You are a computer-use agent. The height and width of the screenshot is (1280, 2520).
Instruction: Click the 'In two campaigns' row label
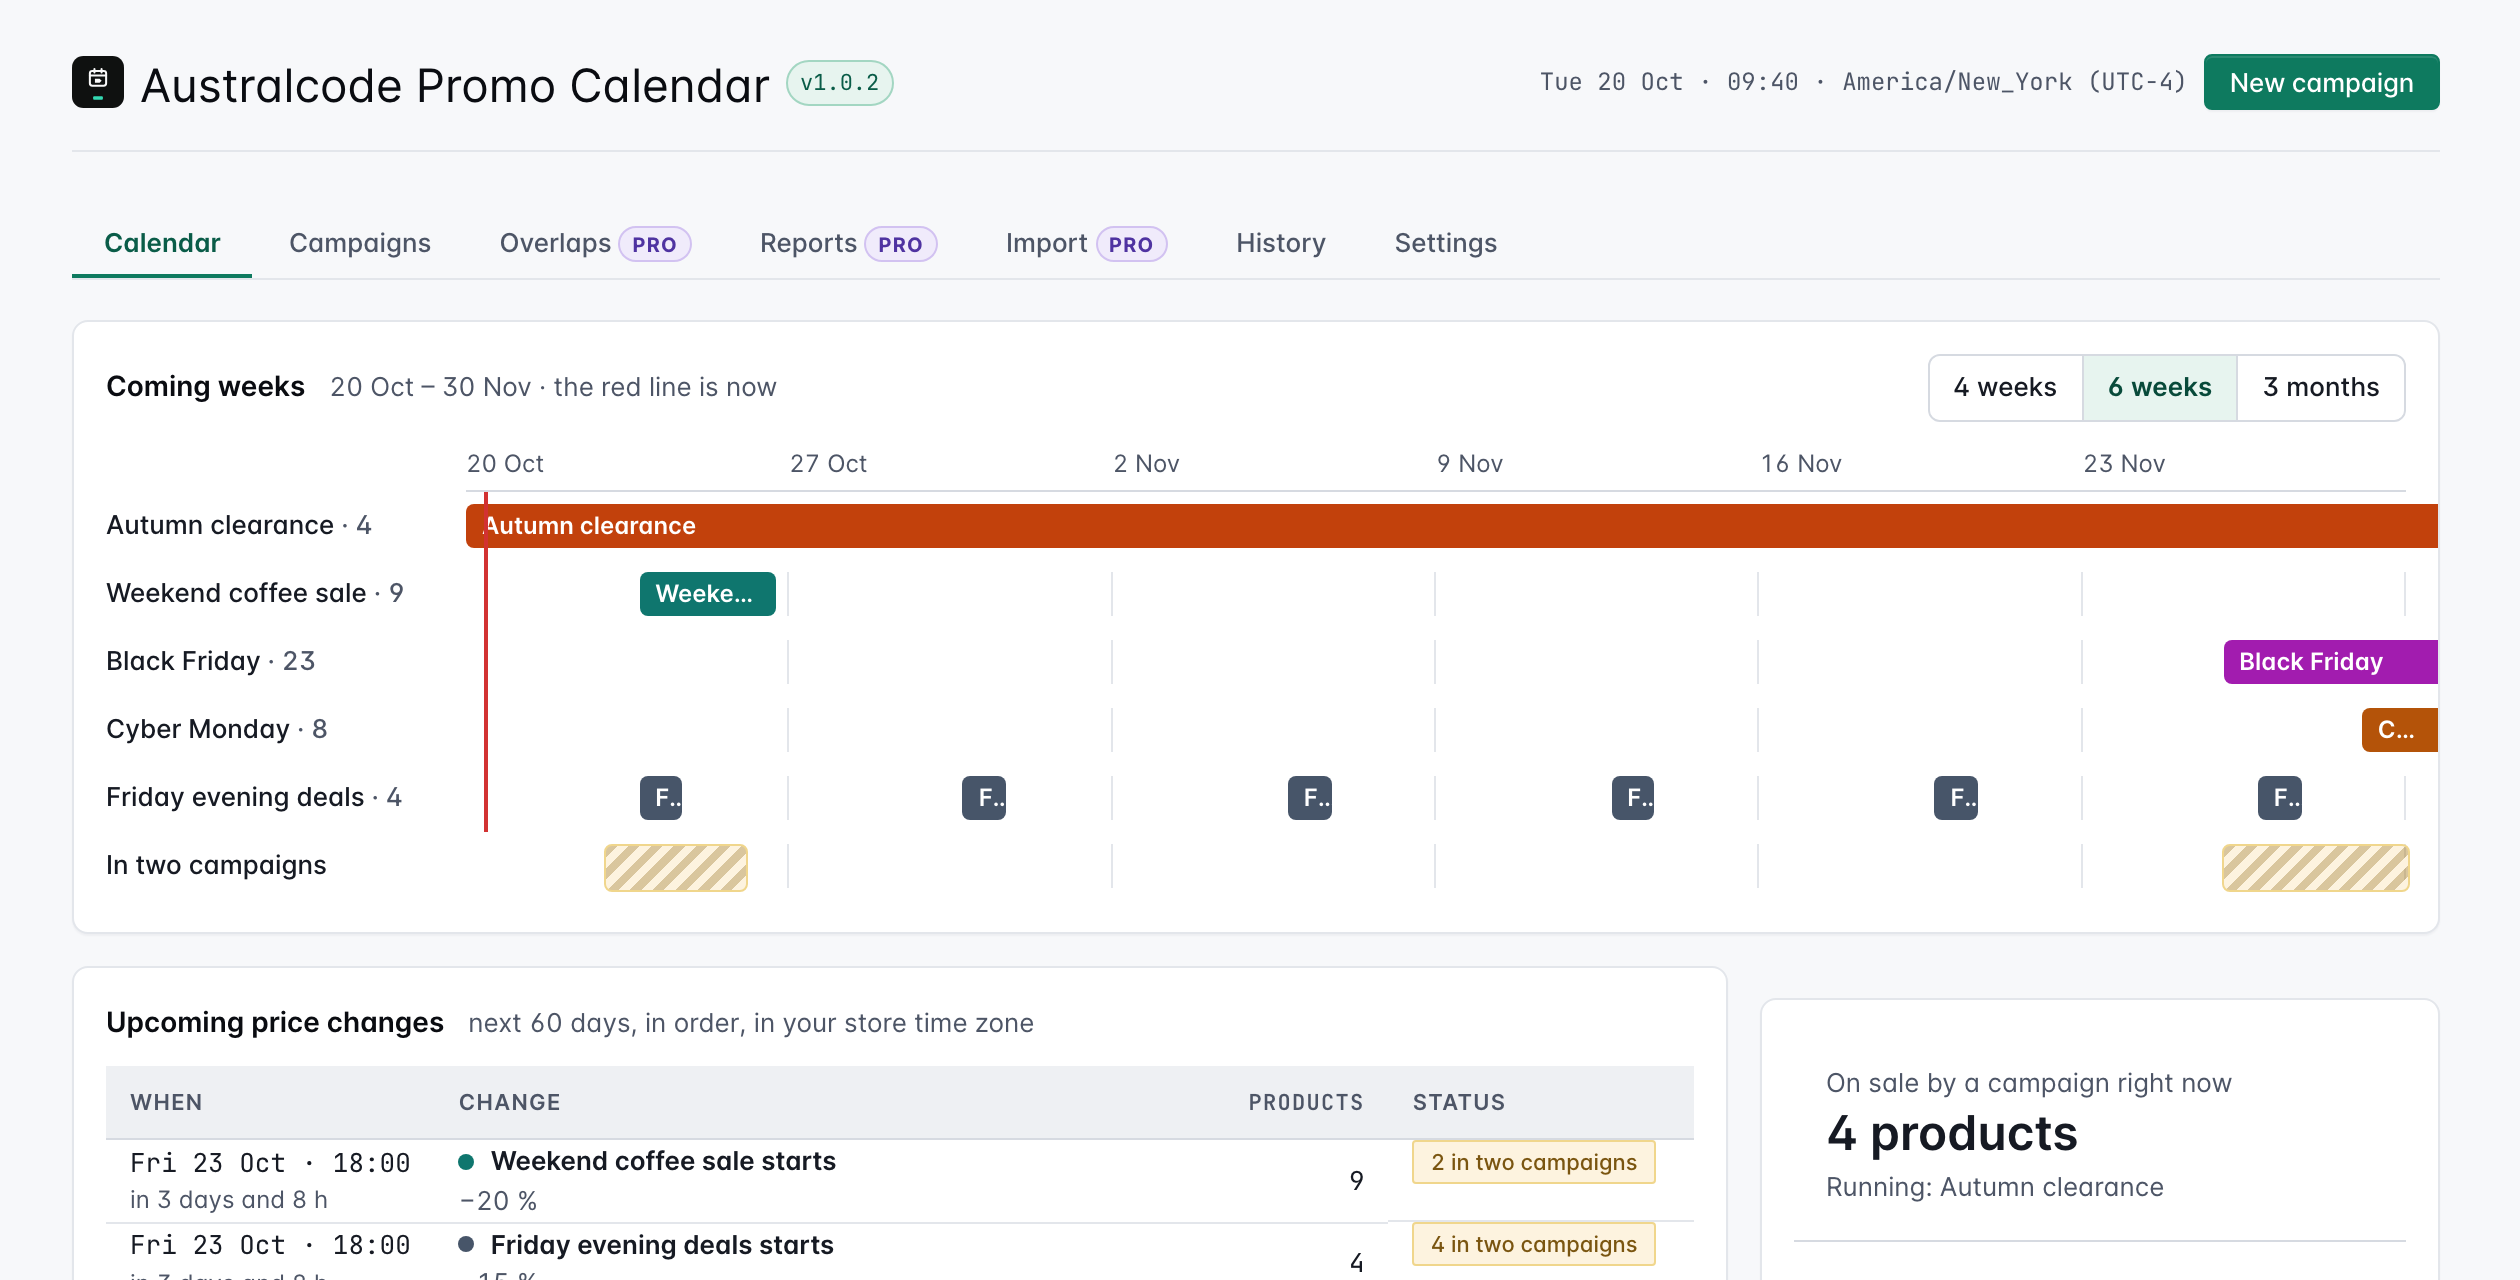tap(216, 866)
